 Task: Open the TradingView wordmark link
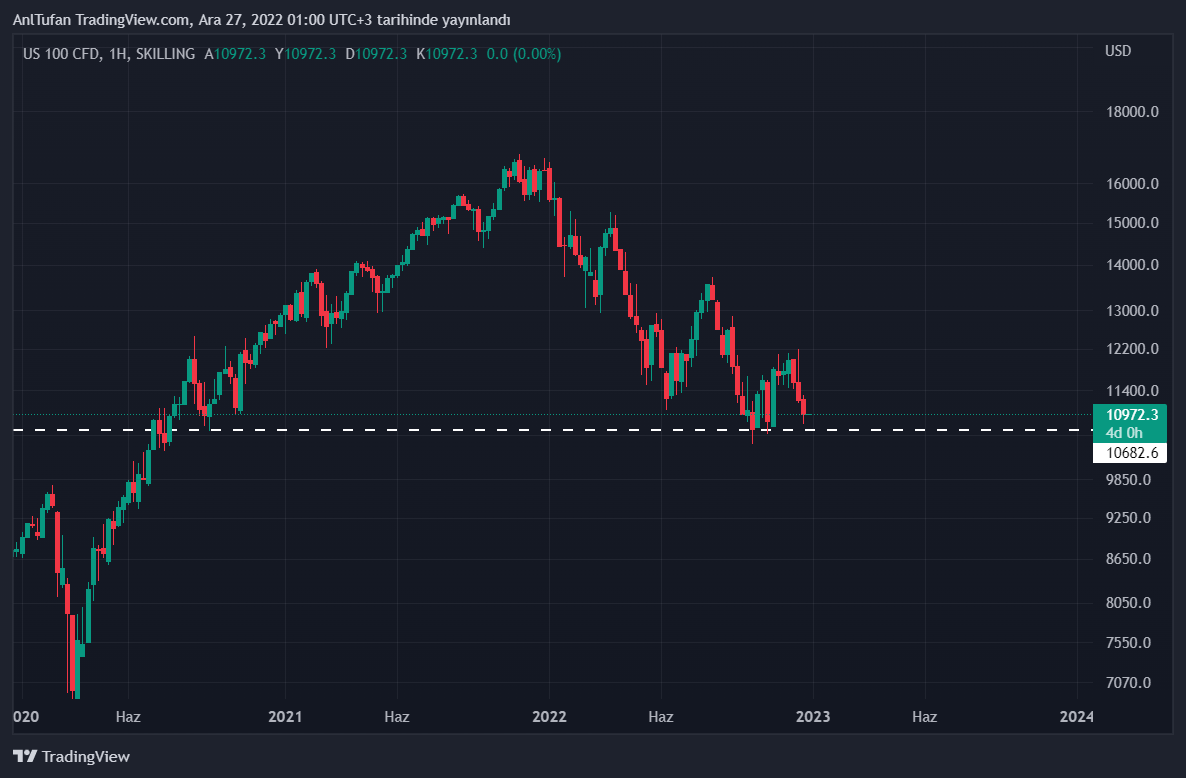(x=86, y=756)
